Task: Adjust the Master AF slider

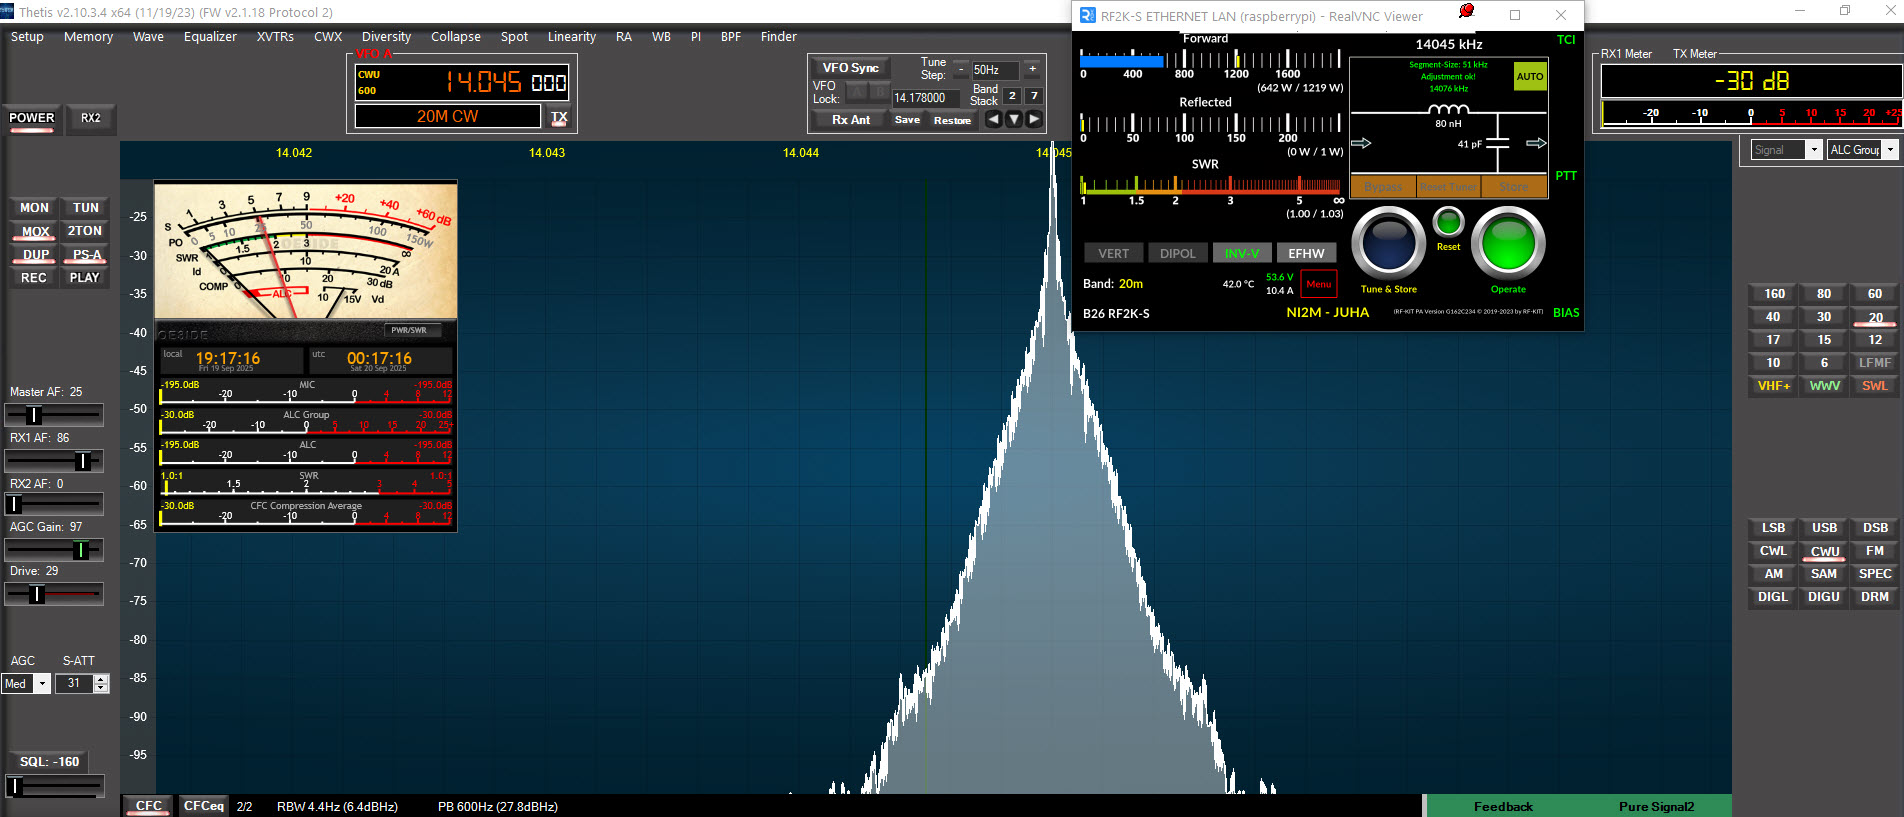Action: tap(54, 414)
